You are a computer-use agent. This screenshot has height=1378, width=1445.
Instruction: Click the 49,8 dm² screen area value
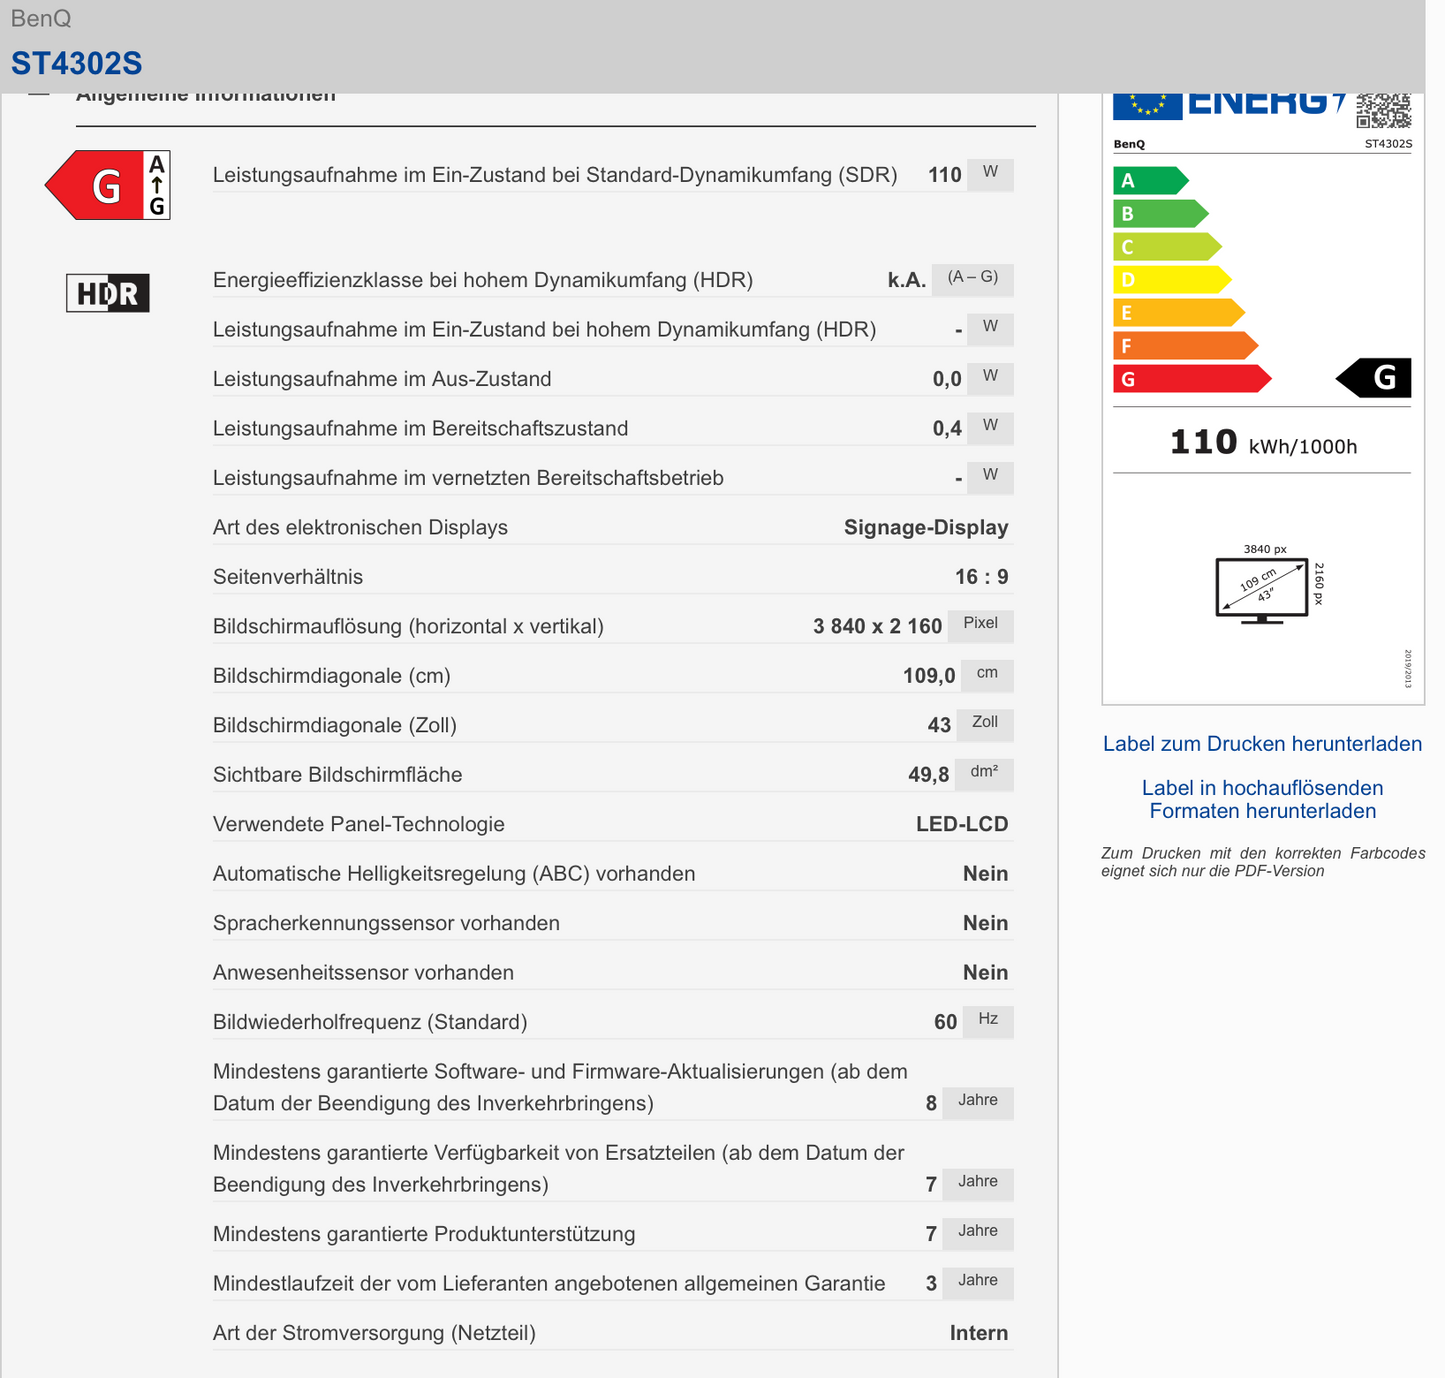pyautogui.click(x=928, y=775)
